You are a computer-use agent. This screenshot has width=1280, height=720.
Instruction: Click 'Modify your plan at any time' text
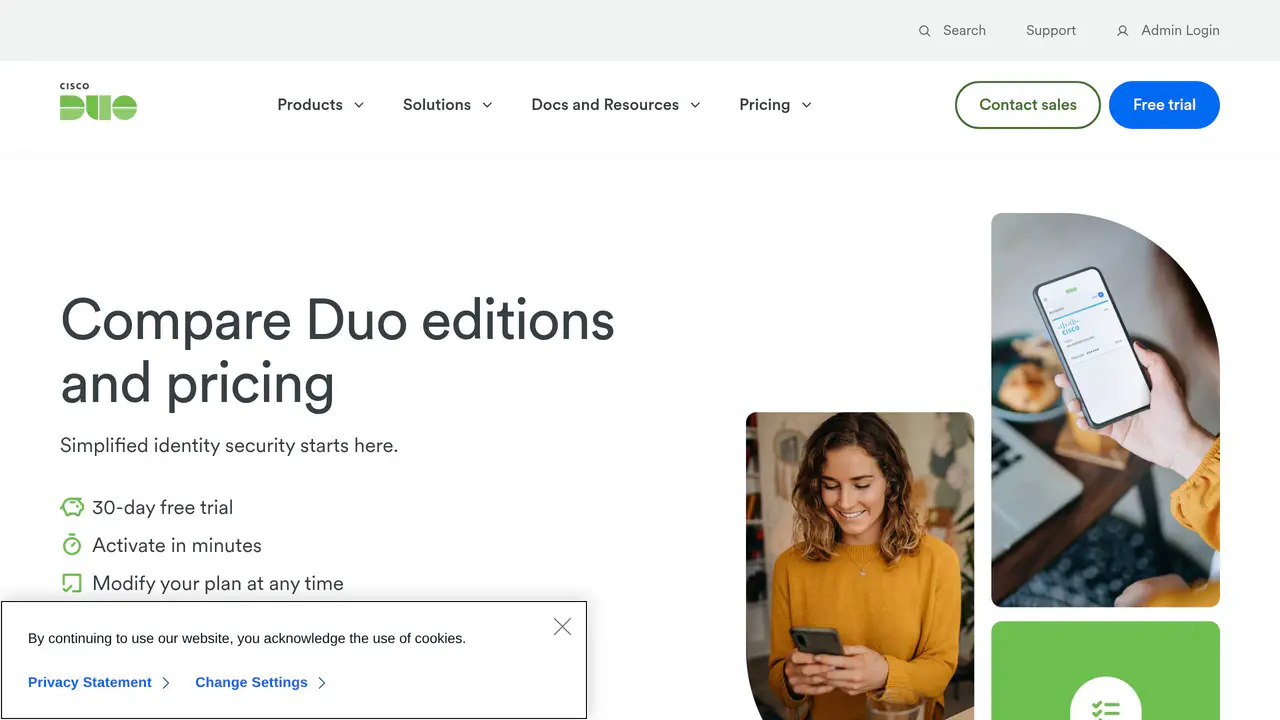pyautogui.click(x=218, y=583)
